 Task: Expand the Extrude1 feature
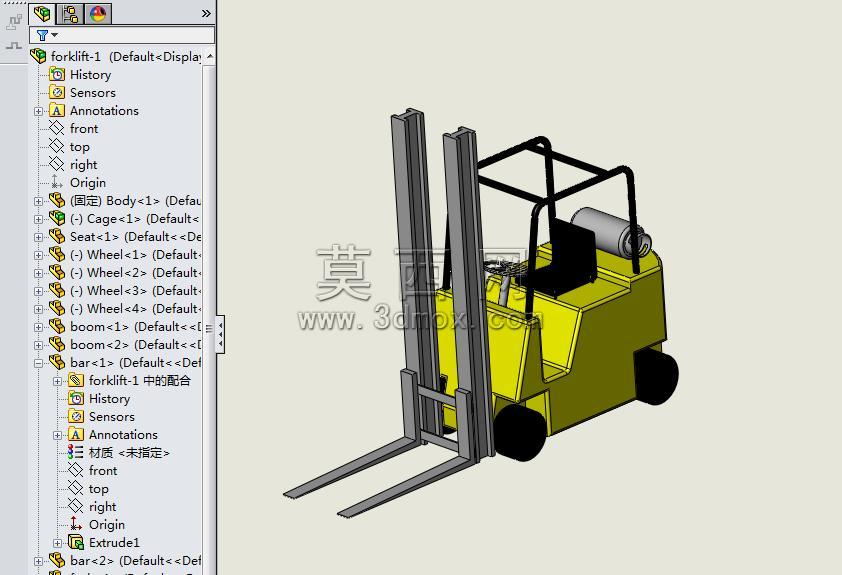tap(57, 543)
